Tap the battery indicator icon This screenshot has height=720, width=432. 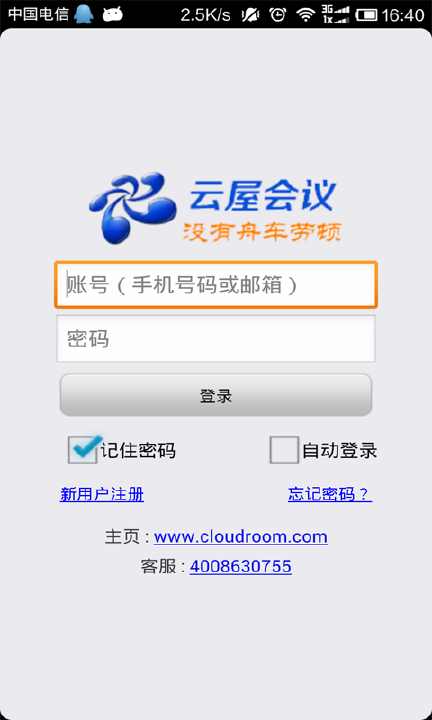pos(366,15)
